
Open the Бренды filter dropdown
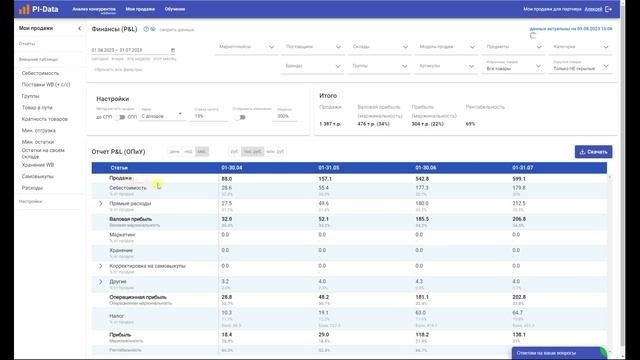point(313,66)
